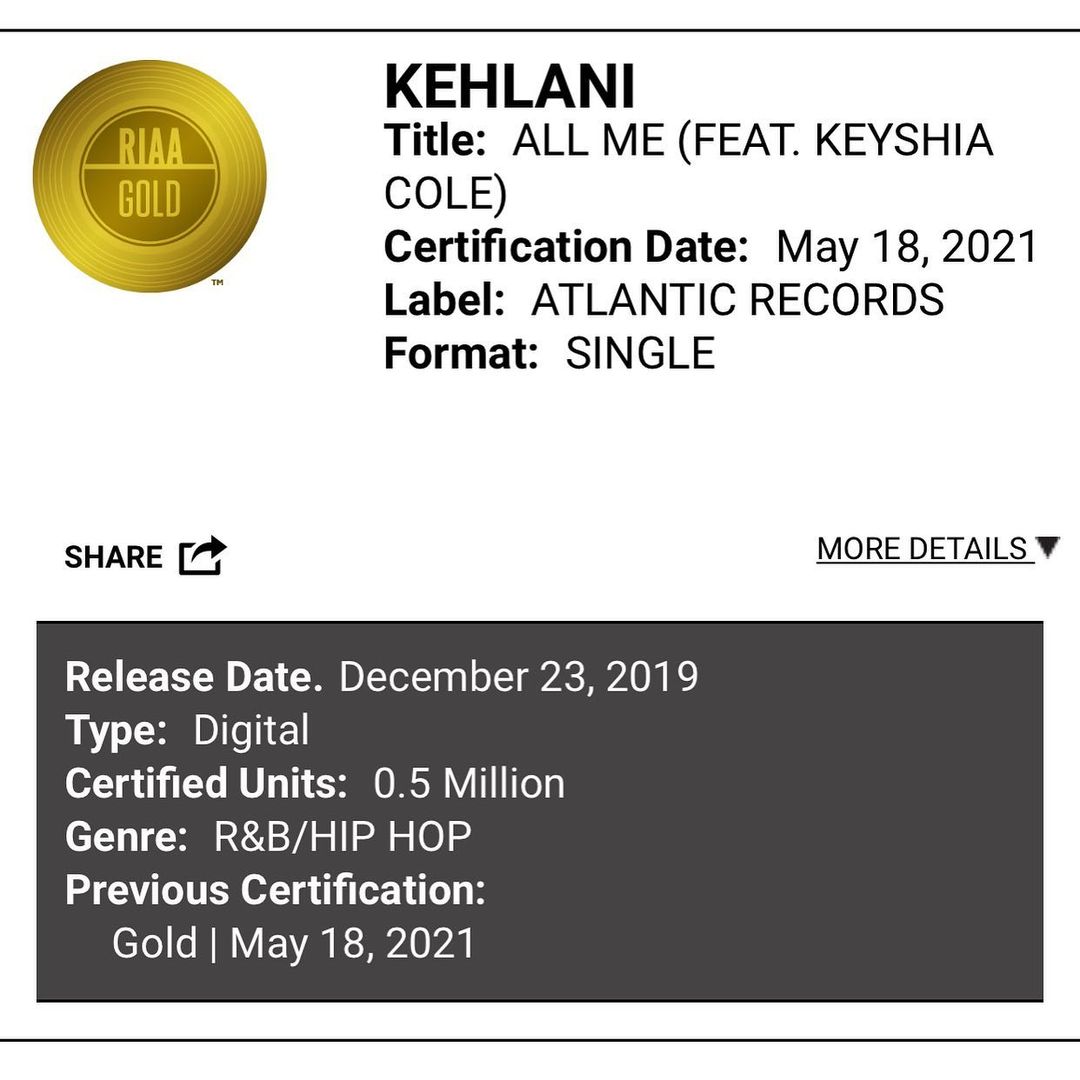Click the SHARE label

(x=113, y=557)
